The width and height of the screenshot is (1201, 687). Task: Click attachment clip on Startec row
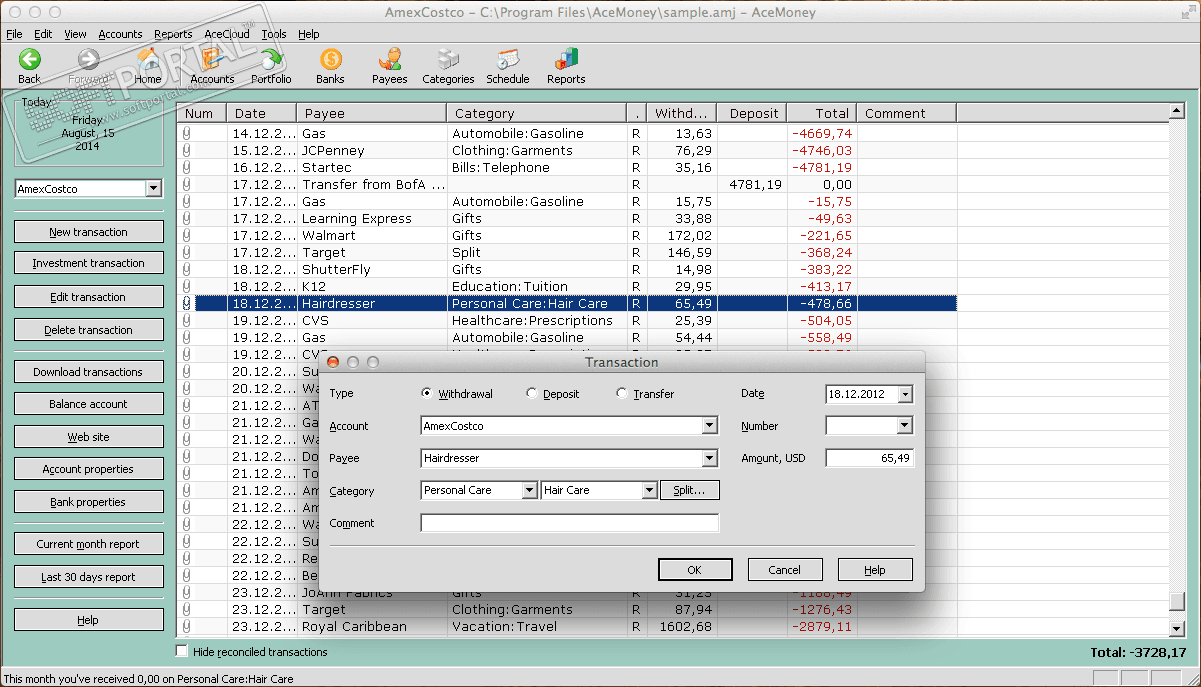[x=186, y=168]
